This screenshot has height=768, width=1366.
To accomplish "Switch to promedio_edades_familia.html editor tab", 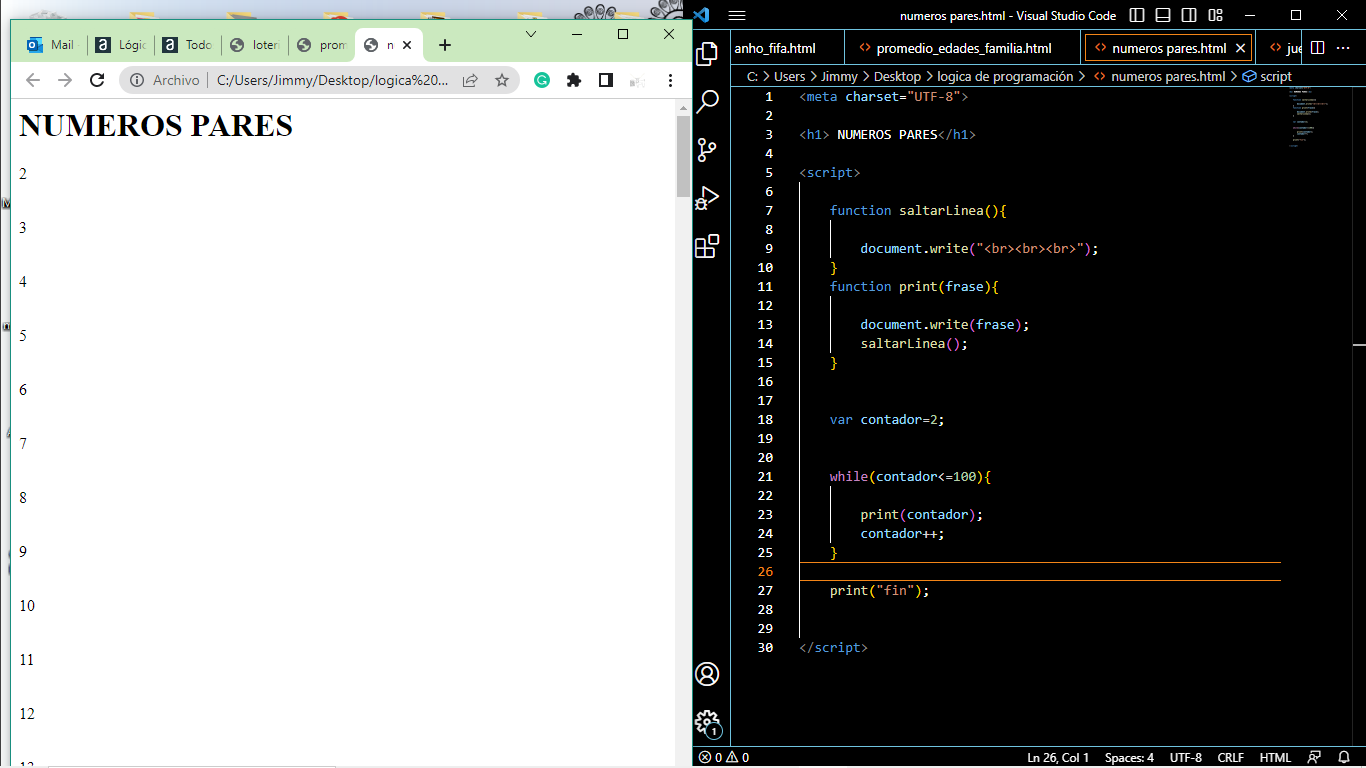I will coord(964,48).
